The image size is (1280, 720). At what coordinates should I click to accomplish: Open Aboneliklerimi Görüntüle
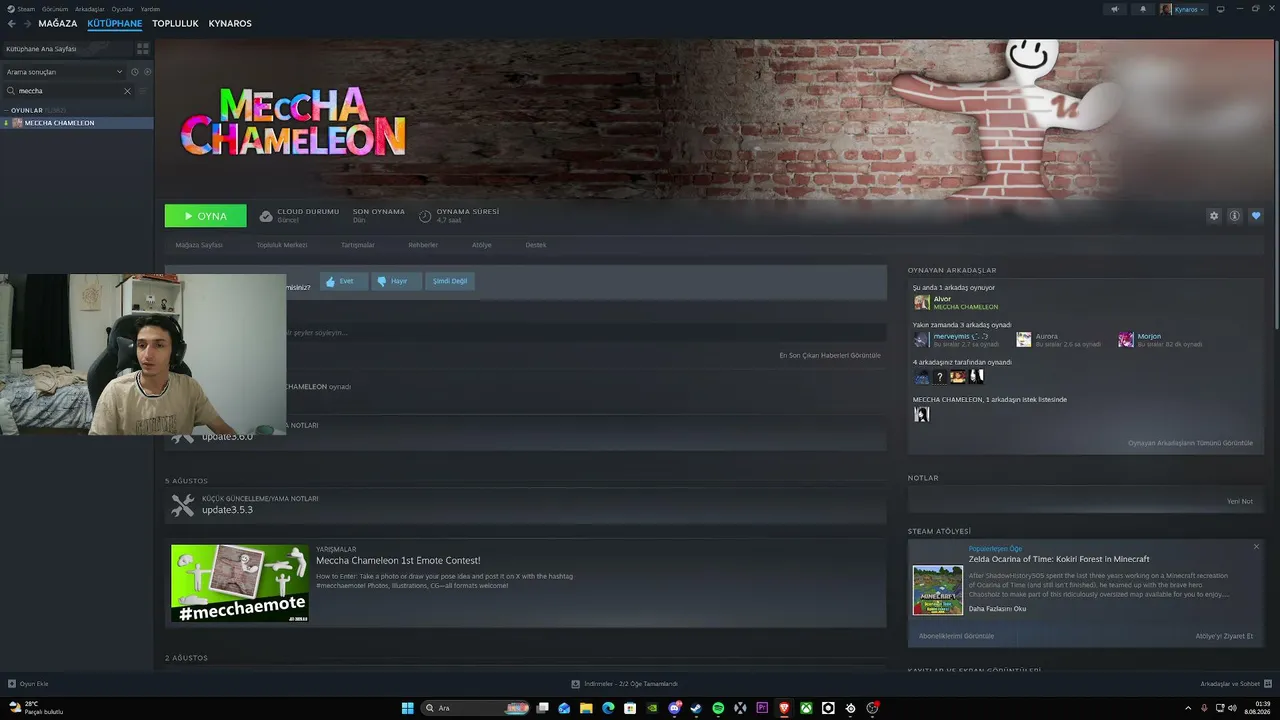tap(956, 636)
